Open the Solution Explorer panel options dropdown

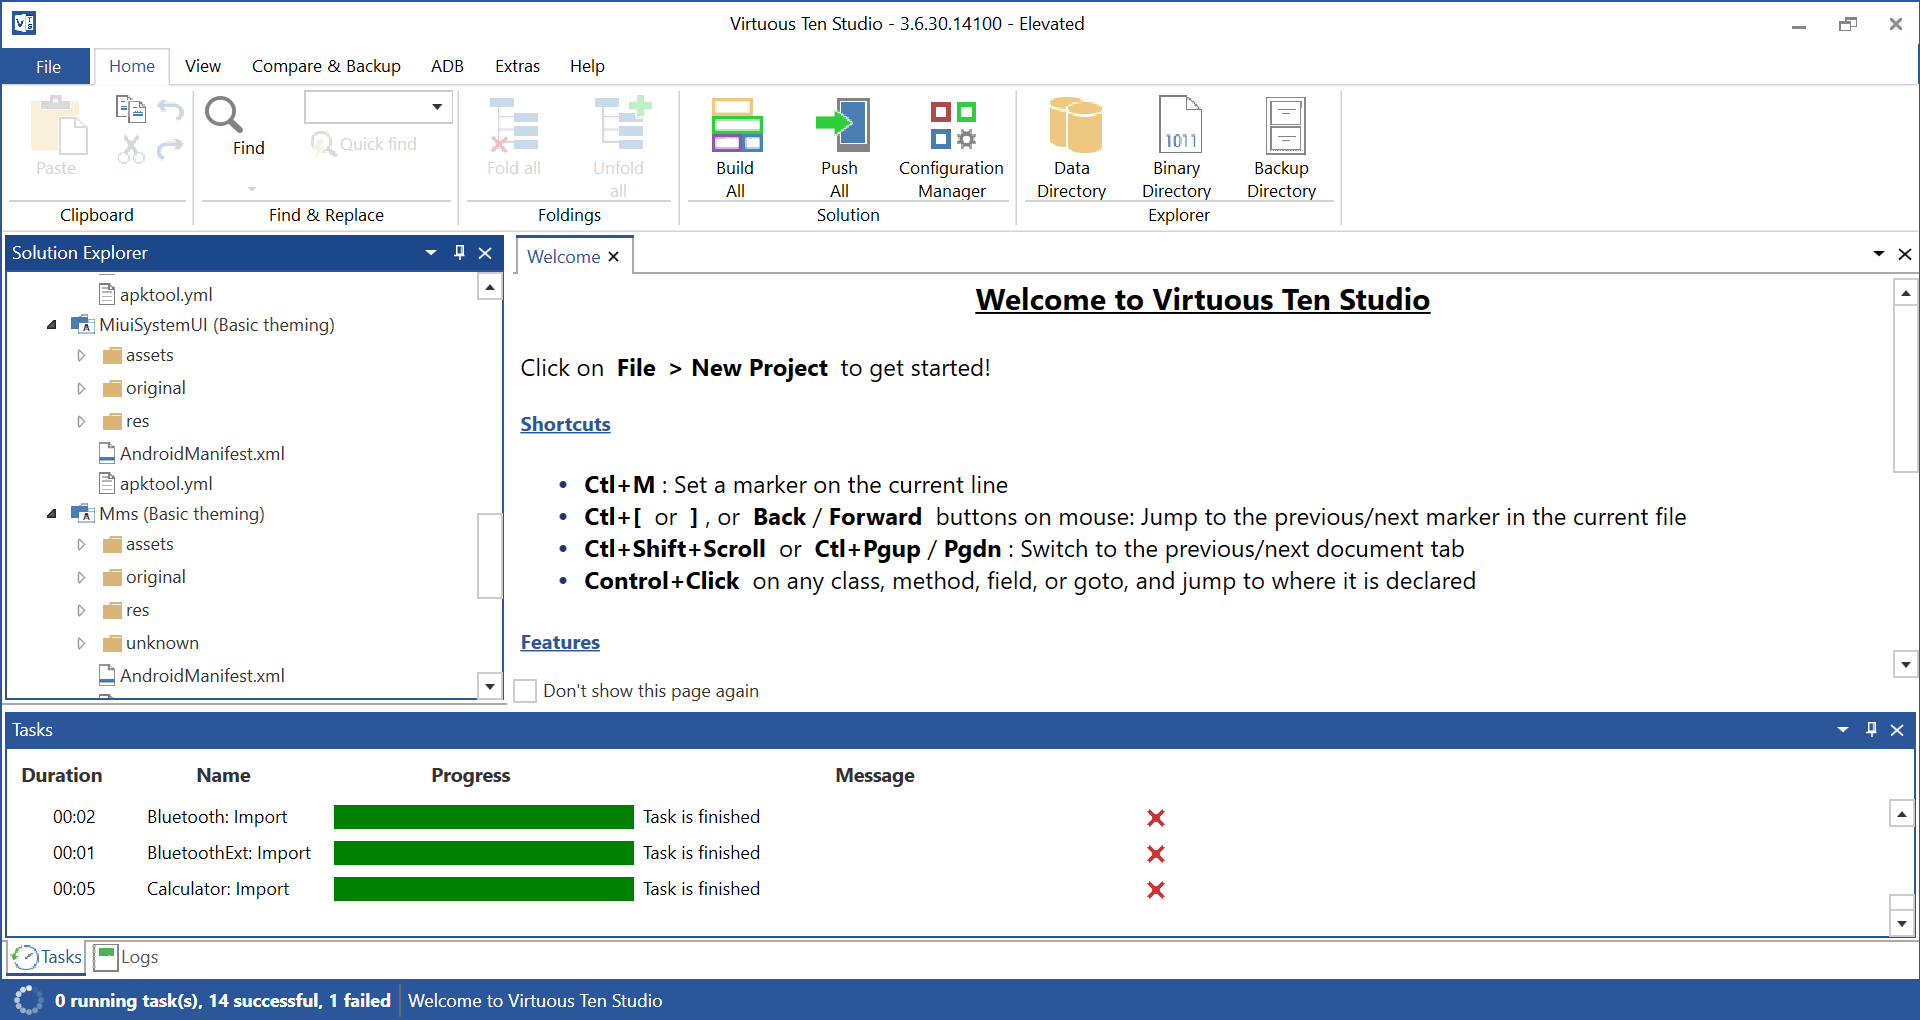[x=431, y=253]
